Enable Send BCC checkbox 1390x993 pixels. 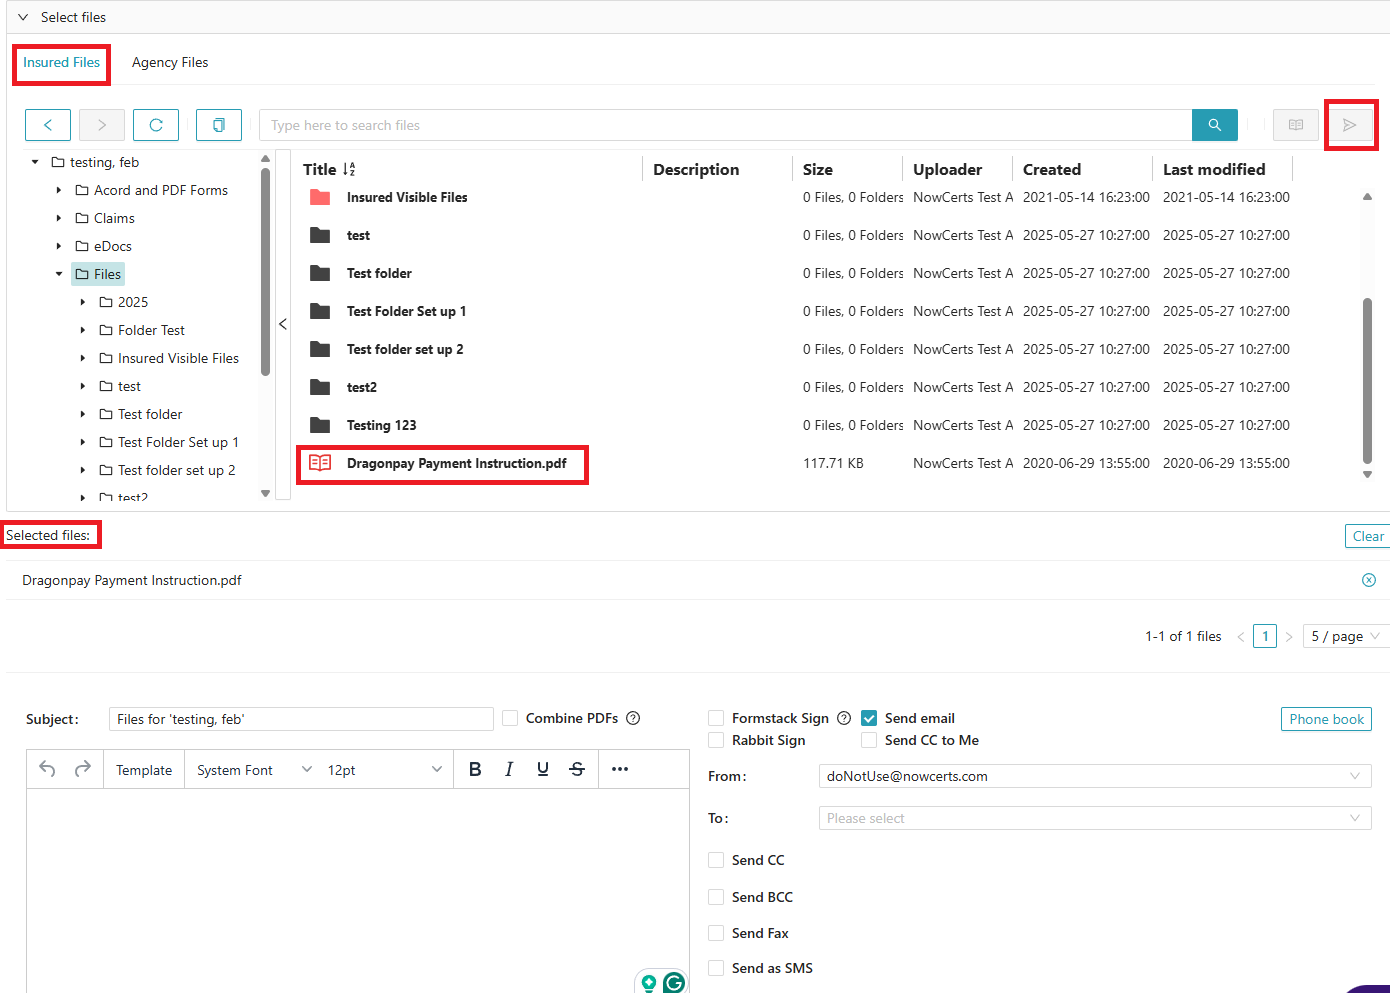pos(716,897)
